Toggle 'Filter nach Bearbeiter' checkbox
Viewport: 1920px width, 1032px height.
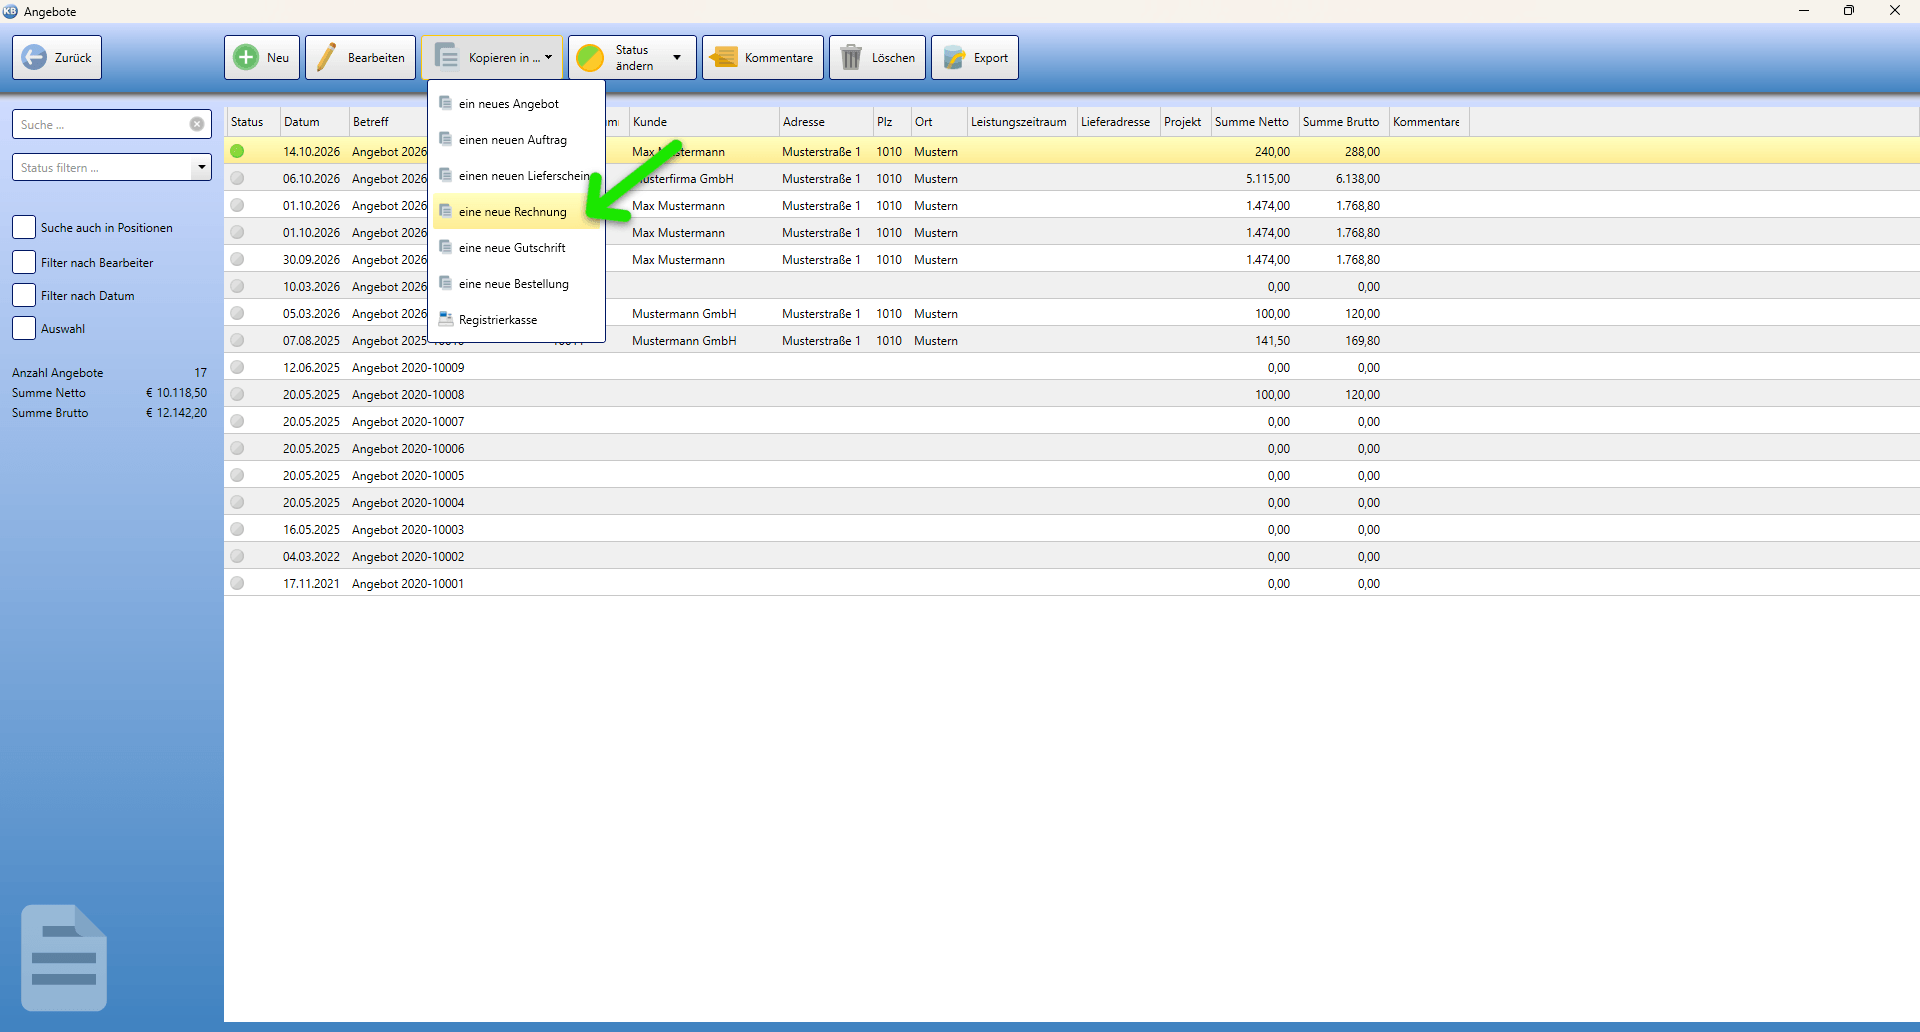[24, 262]
